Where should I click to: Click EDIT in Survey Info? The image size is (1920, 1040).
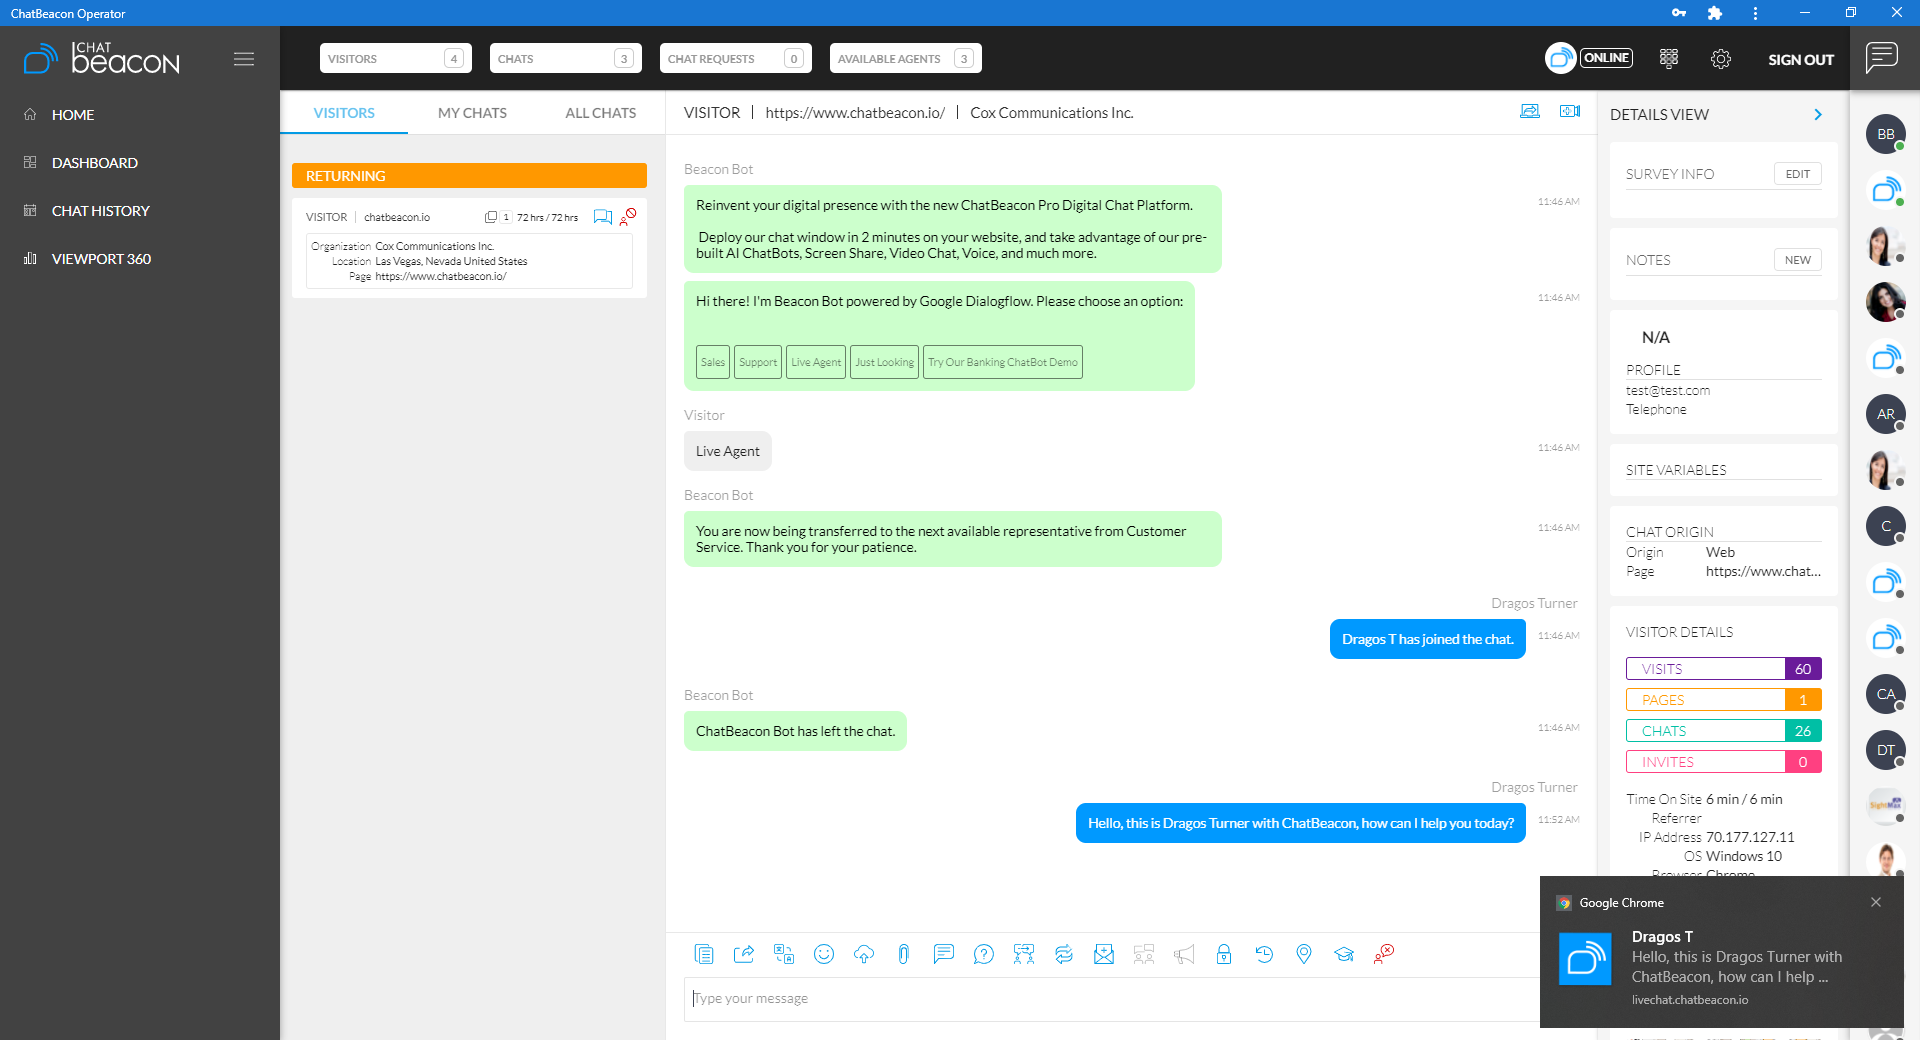click(1798, 174)
